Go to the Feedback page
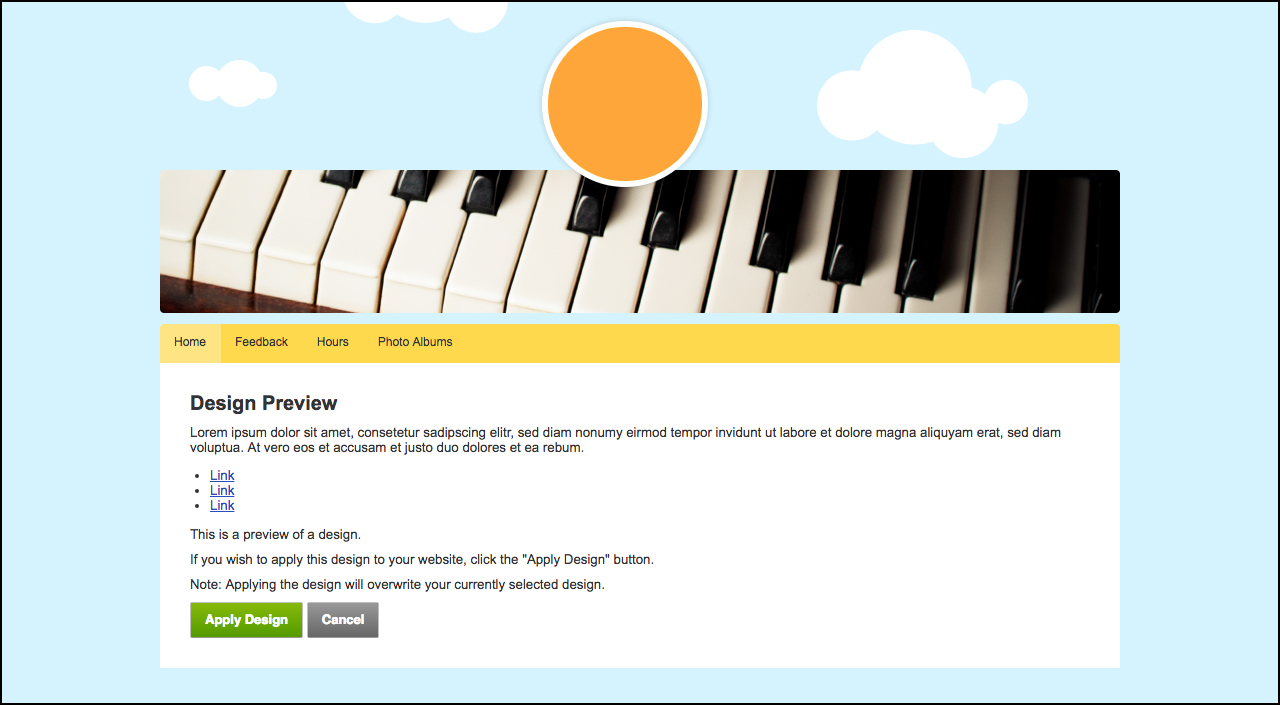This screenshot has height=705, width=1280. (261, 342)
